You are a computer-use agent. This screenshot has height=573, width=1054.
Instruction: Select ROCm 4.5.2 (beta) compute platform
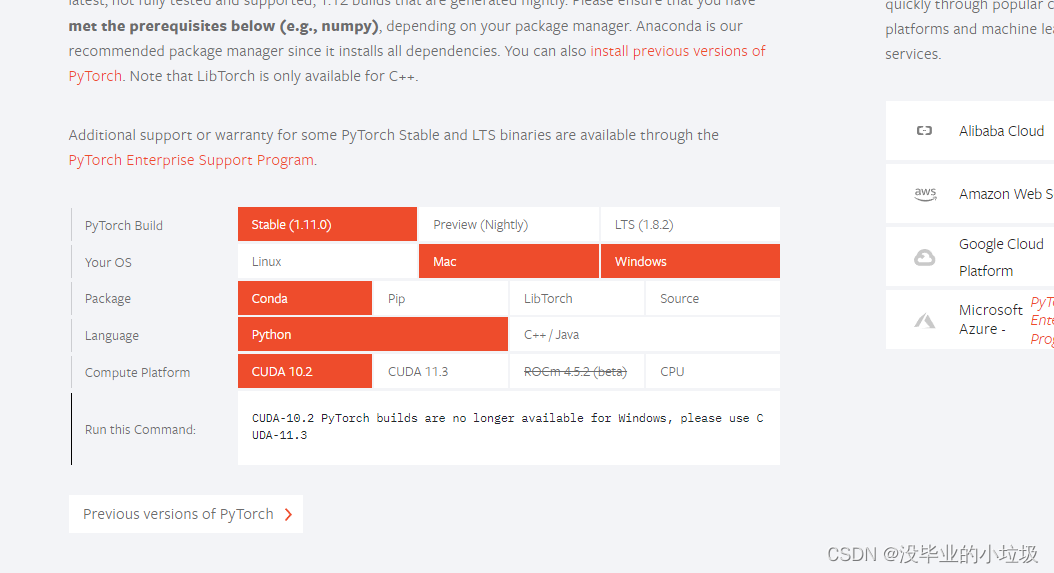pos(577,372)
